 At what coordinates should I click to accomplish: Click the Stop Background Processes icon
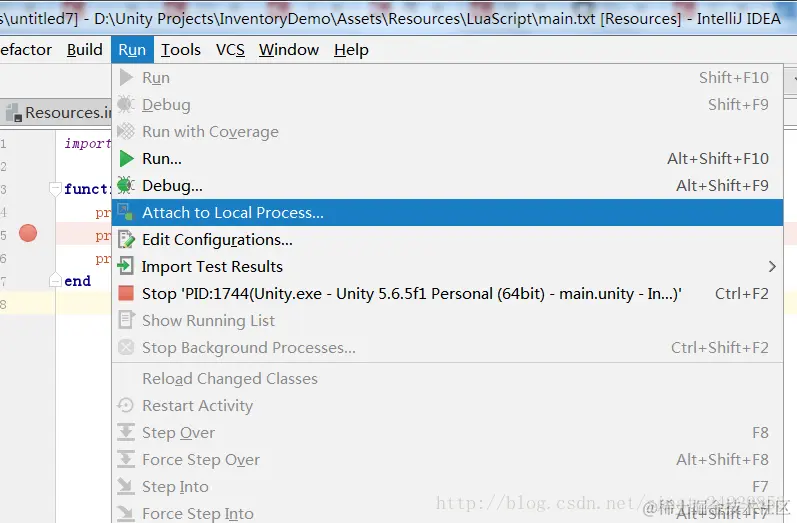126,347
